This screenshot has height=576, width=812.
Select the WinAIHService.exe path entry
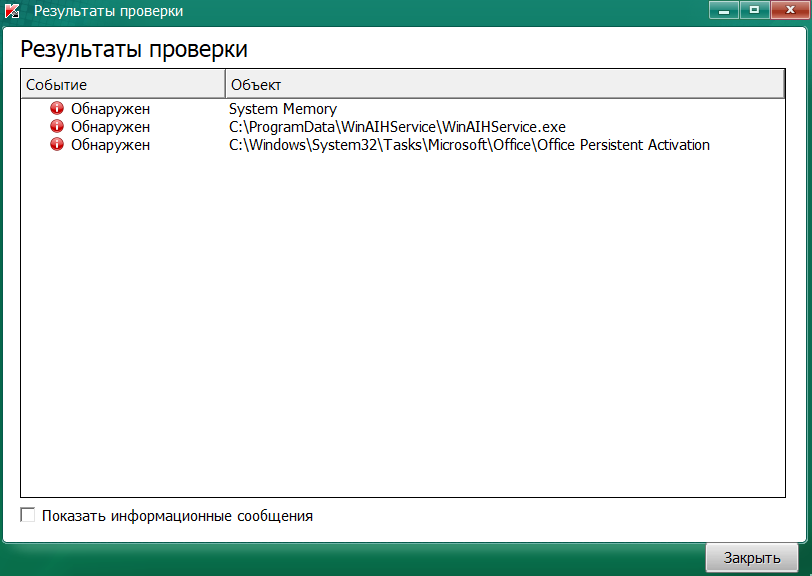(x=397, y=127)
